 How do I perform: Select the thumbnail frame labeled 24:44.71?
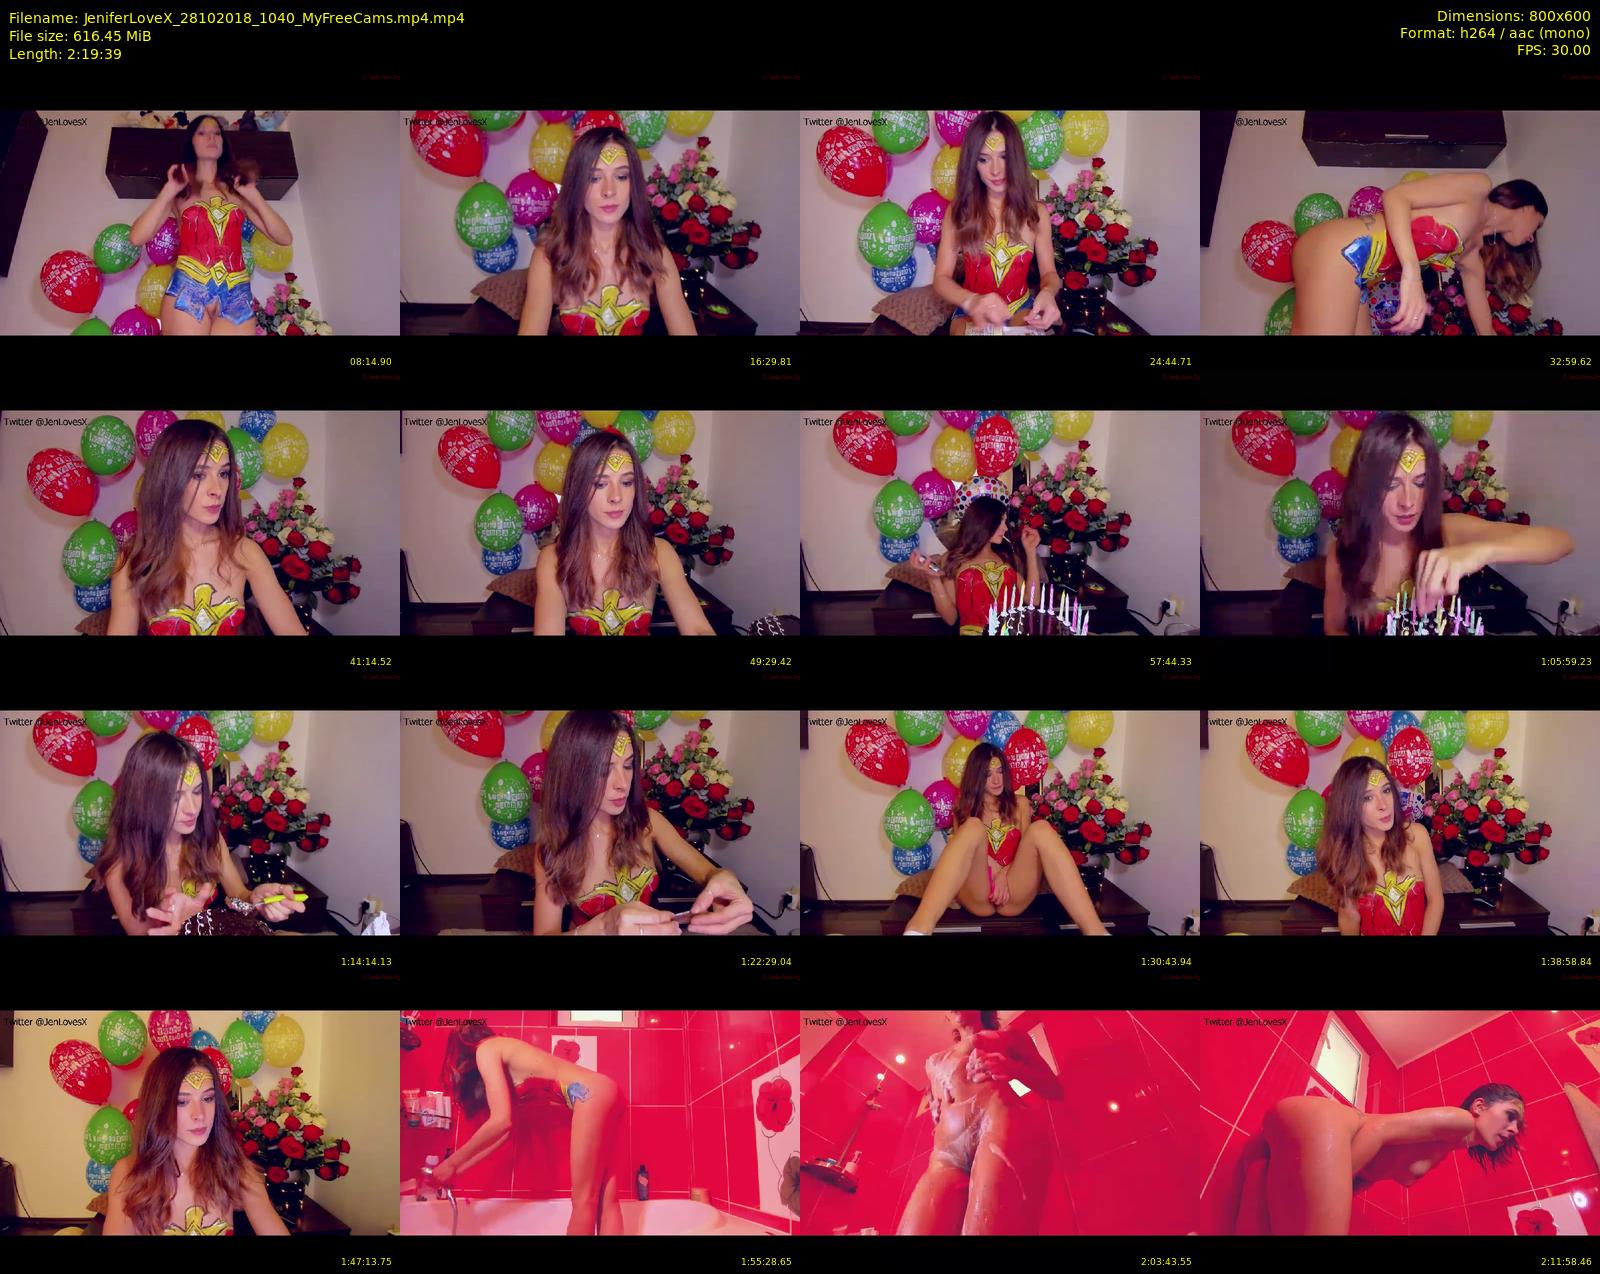click(1000, 223)
